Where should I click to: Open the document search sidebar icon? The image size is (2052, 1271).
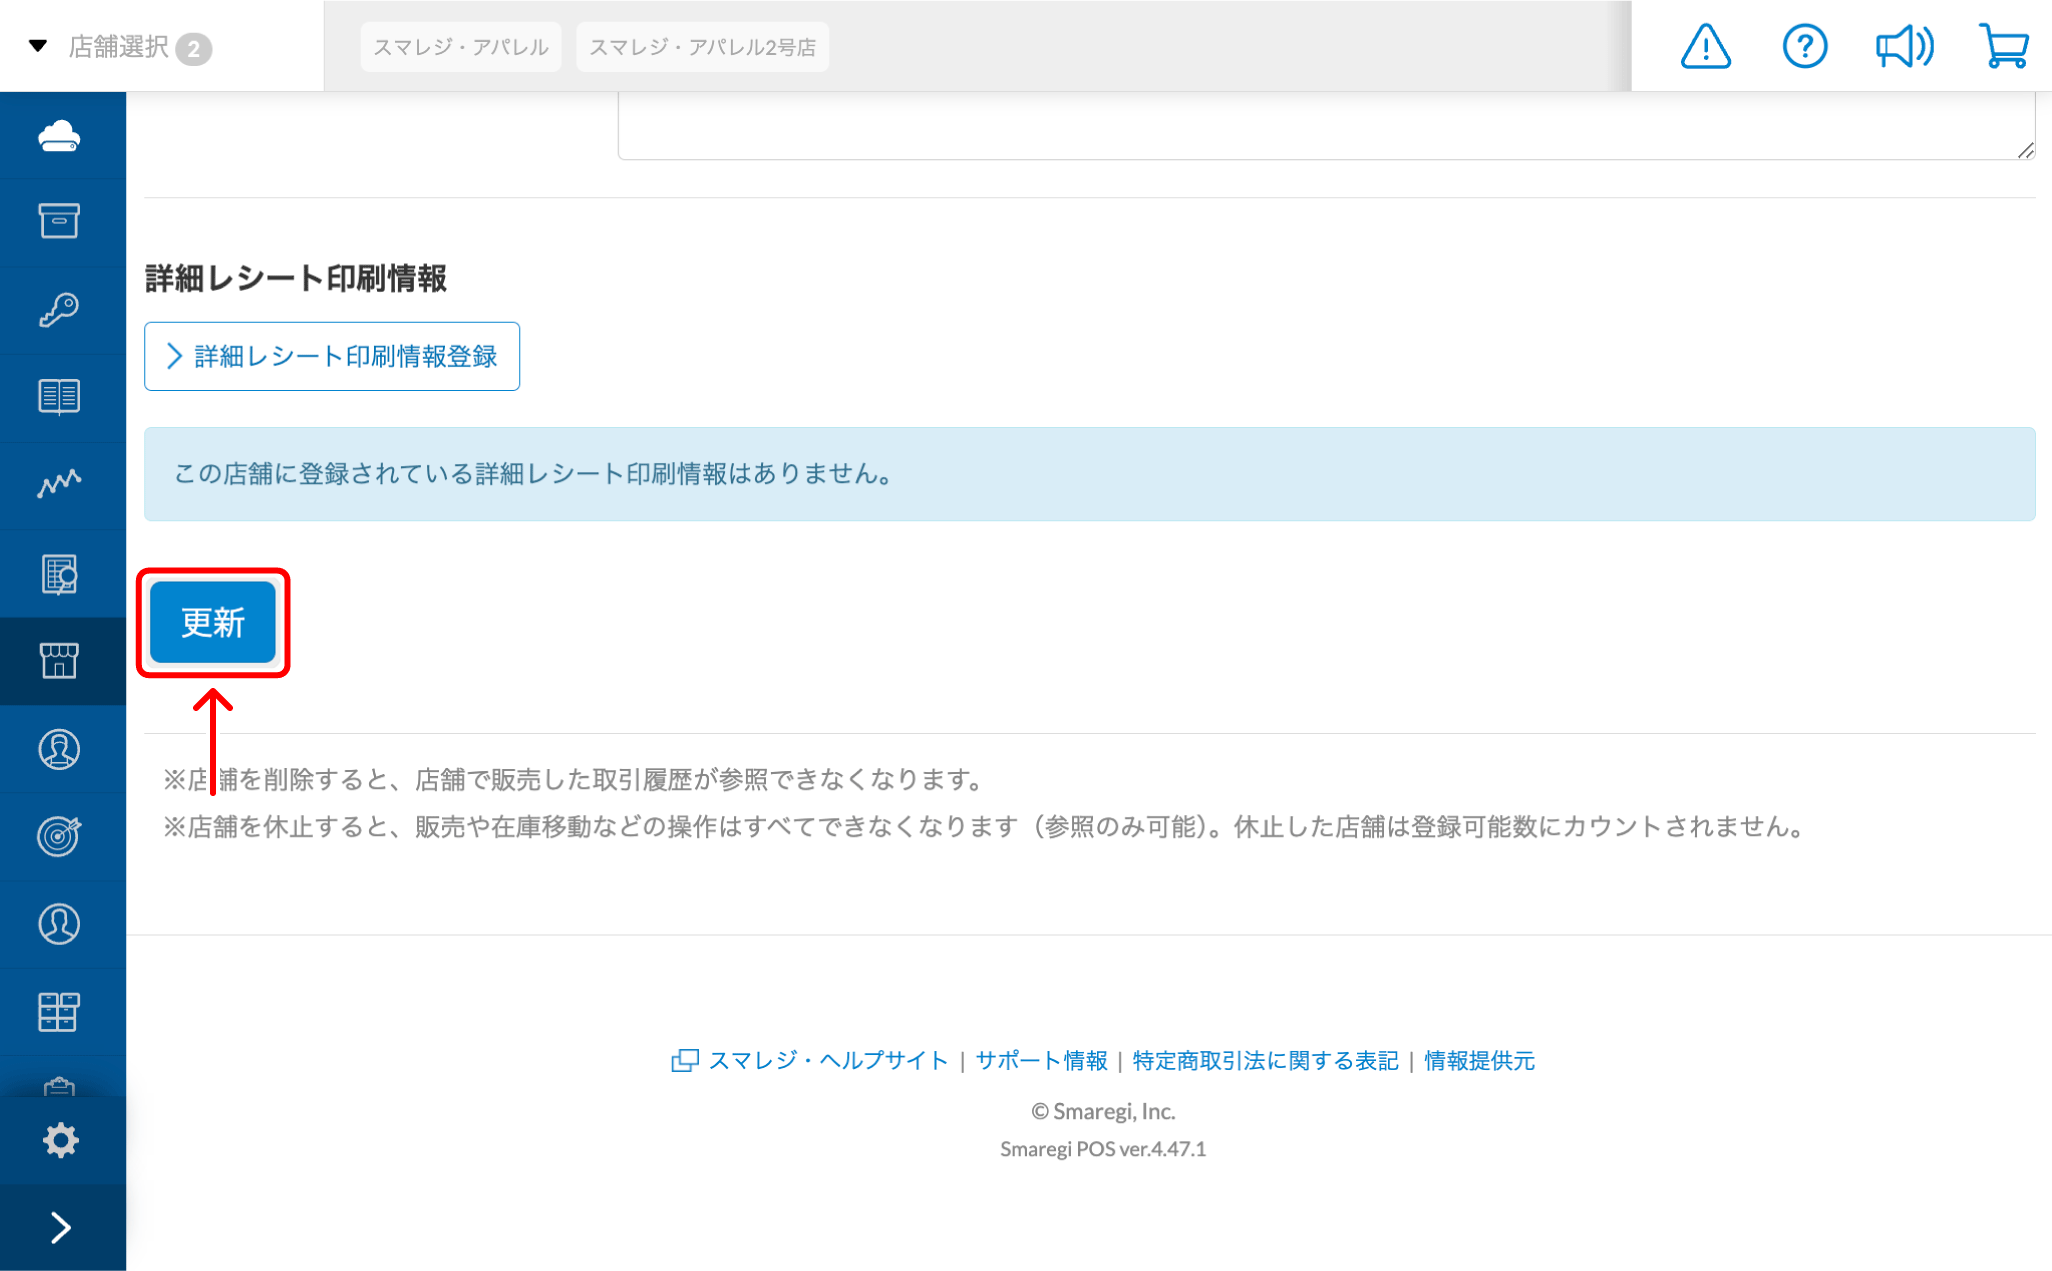click(x=60, y=574)
